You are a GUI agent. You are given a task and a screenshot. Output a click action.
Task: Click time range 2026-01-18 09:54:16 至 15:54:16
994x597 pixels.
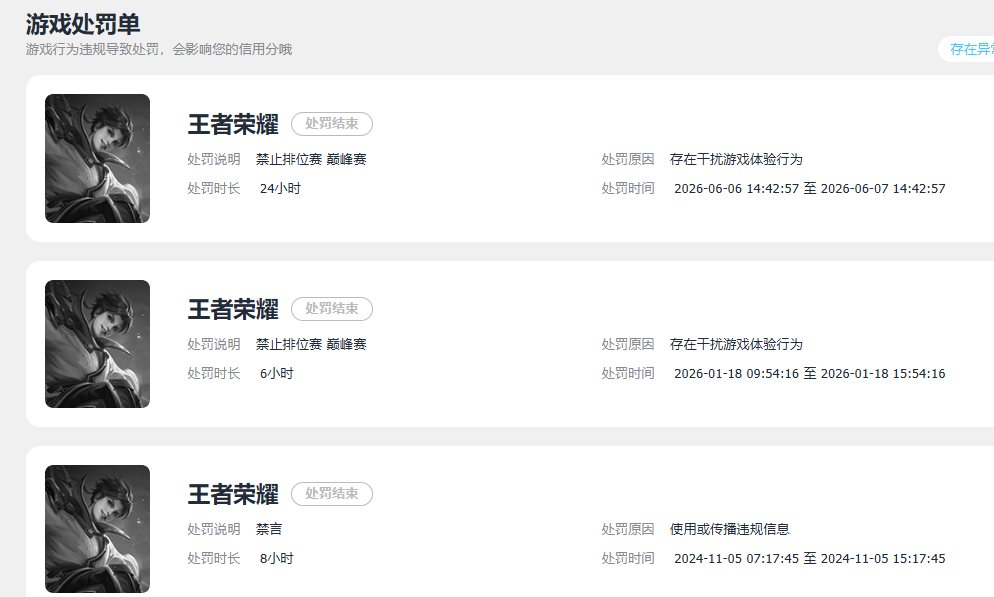click(810, 373)
